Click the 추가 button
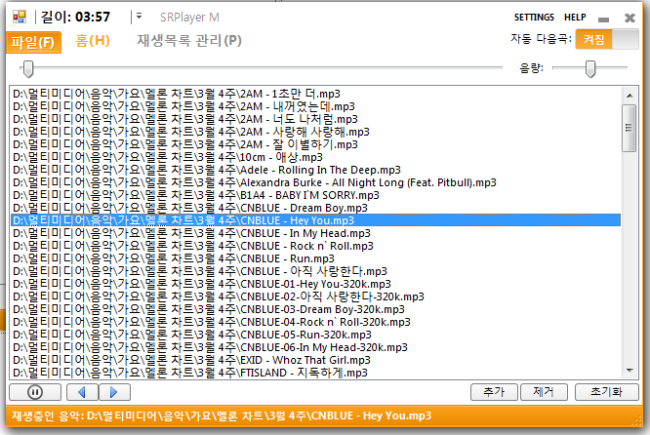Viewport: 650px width, 435px height. point(494,392)
